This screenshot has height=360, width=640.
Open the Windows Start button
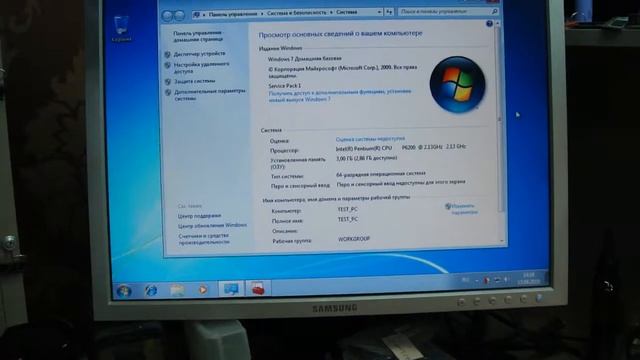pyautogui.click(x=123, y=291)
